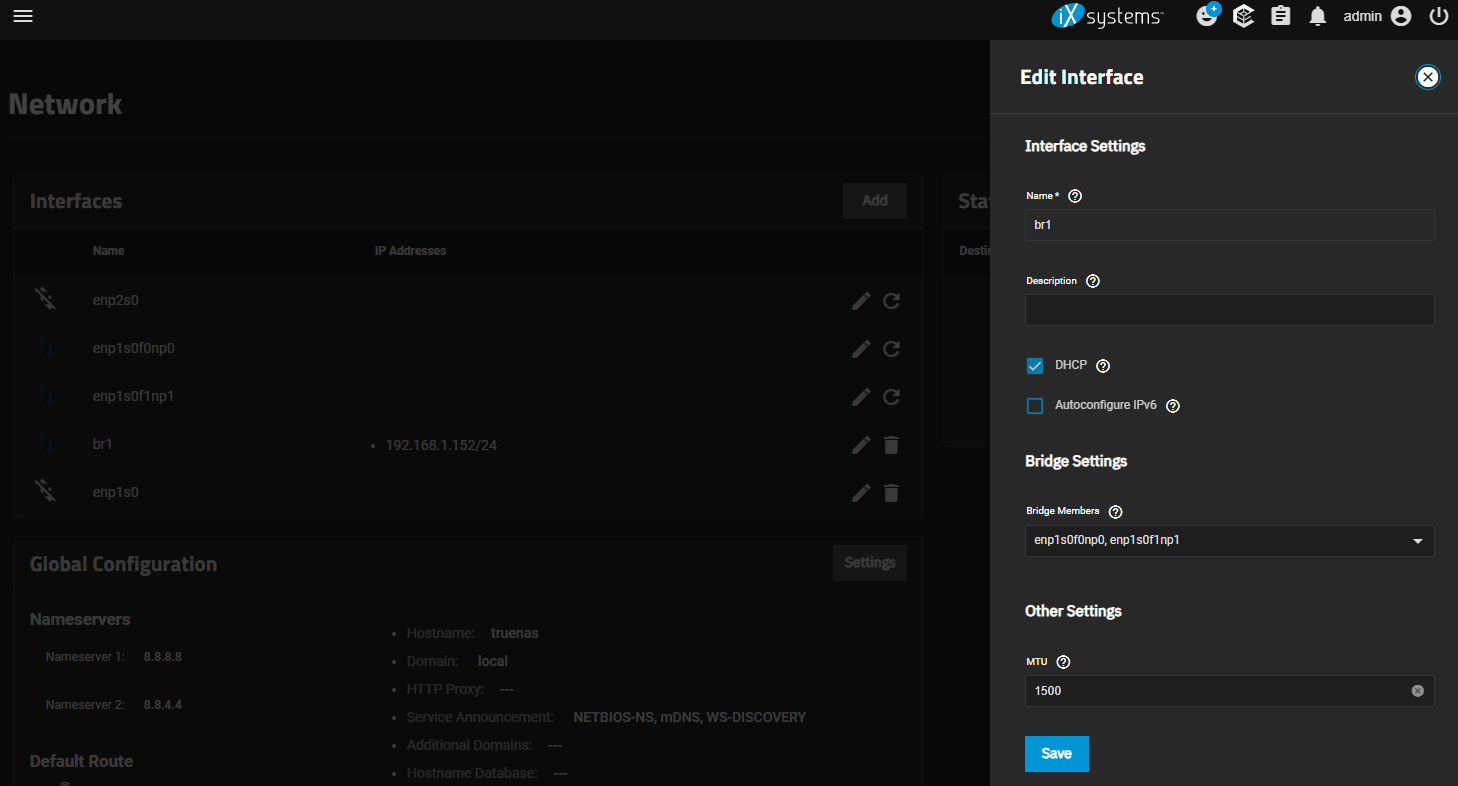Image resolution: width=1458 pixels, height=786 pixels.
Task: Select the enp2s0 interface name
Action: (x=116, y=301)
